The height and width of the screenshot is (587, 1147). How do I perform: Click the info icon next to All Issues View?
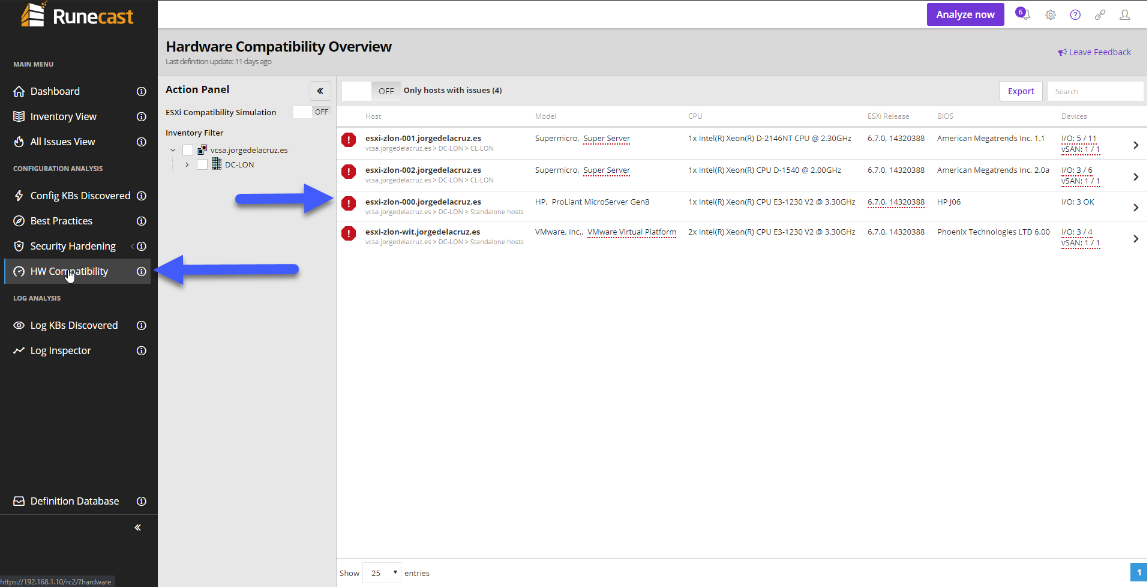[x=142, y=142]
